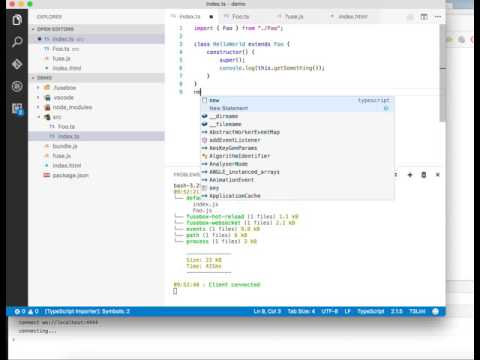Image resolution: width=480 pixels, height=360 pixels.
Task: Click the new terminal plus icon
Action: click(410, 175)
